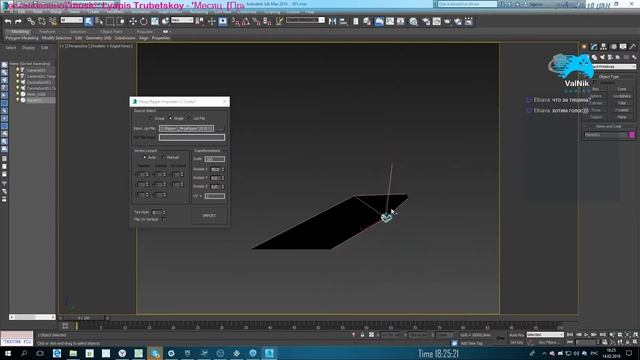Select the List File radio button
The width and height of the screenshot is (640, 360).
click(x=189, y=118)
